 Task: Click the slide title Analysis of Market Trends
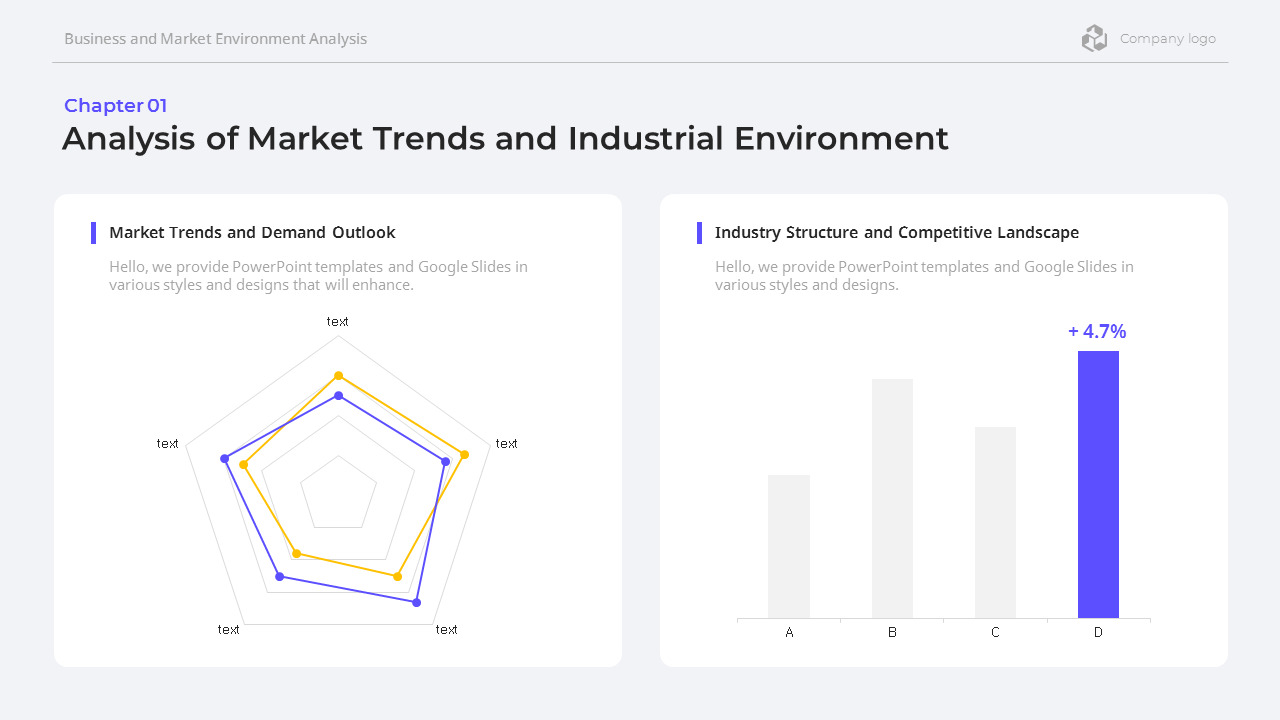point(505,138)
